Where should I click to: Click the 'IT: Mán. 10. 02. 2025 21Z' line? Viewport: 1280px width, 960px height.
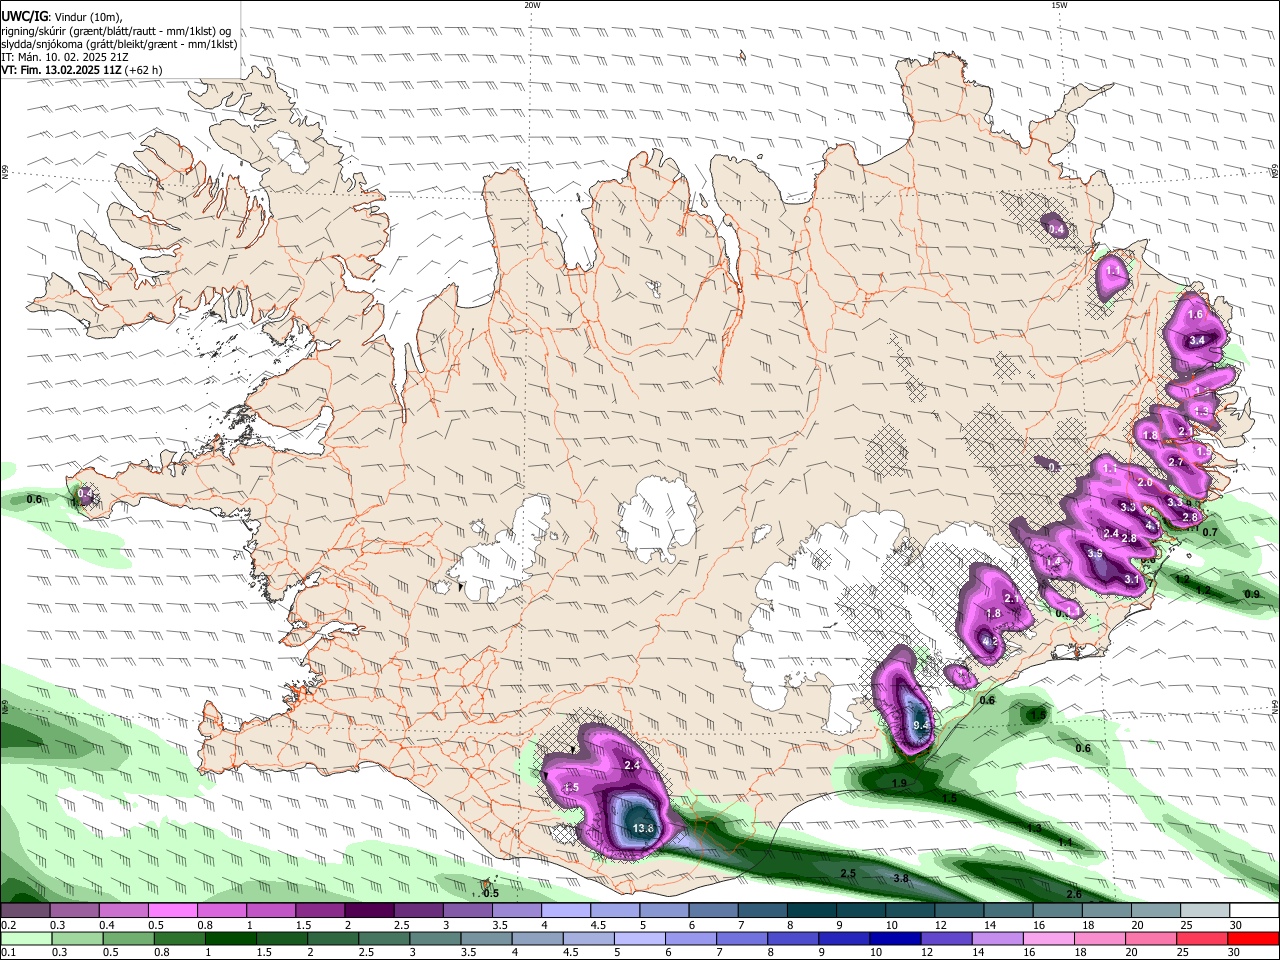63,57
